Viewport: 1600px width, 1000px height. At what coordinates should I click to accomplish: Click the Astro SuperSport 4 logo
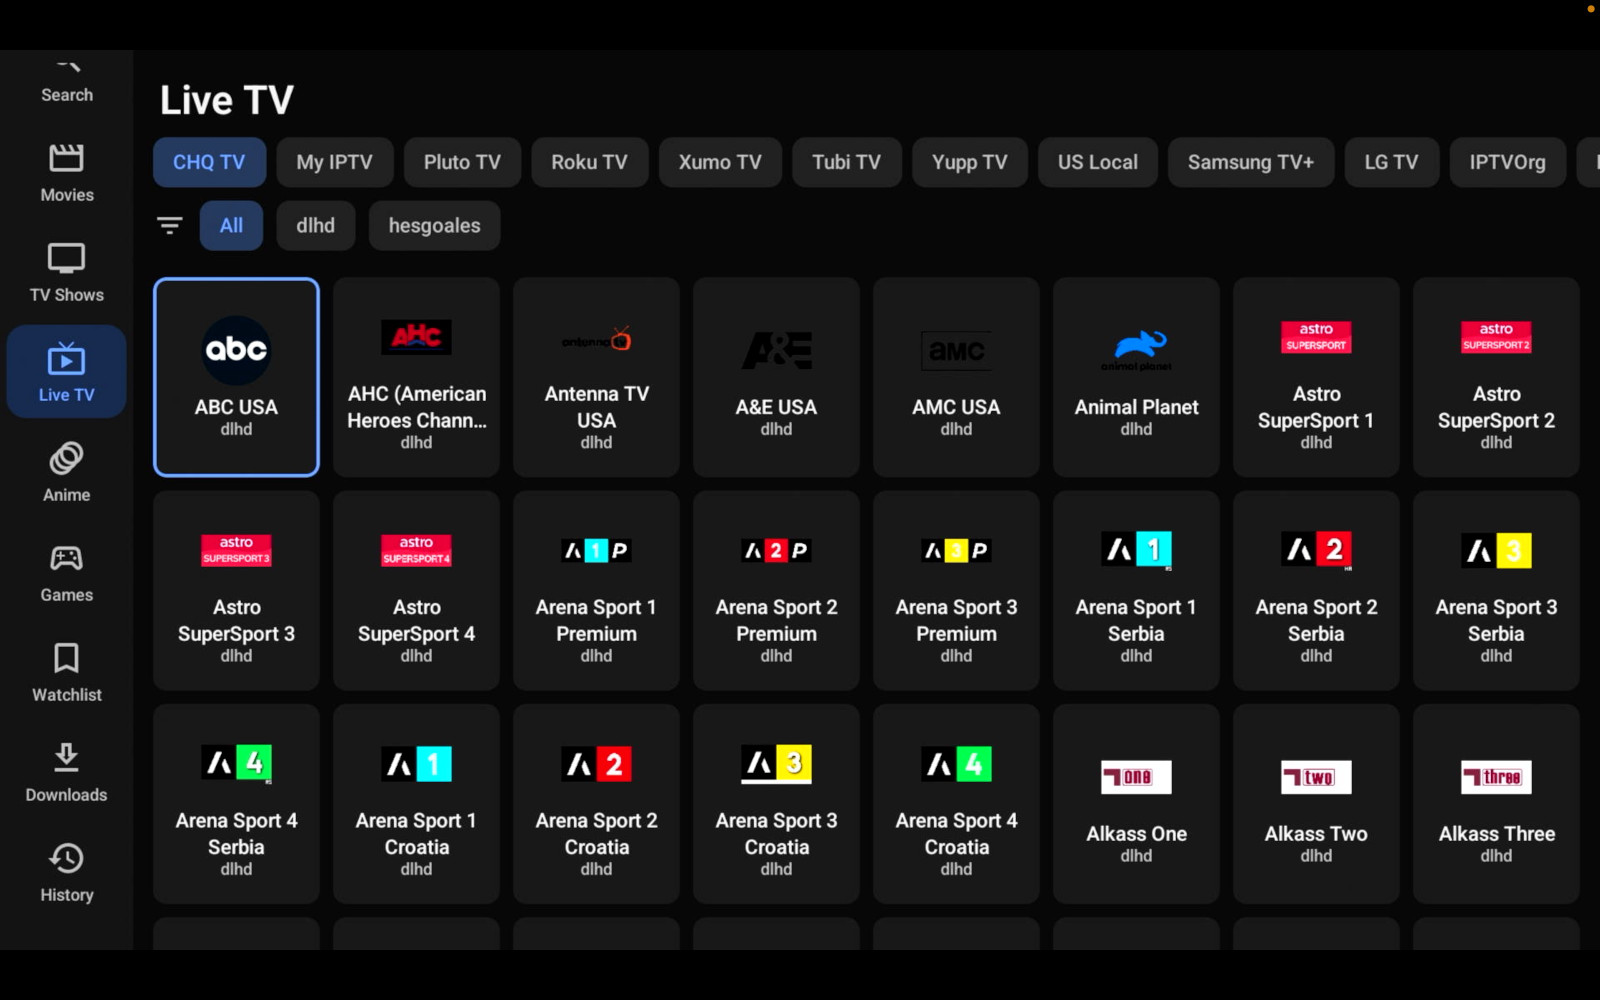coord(416,550)
